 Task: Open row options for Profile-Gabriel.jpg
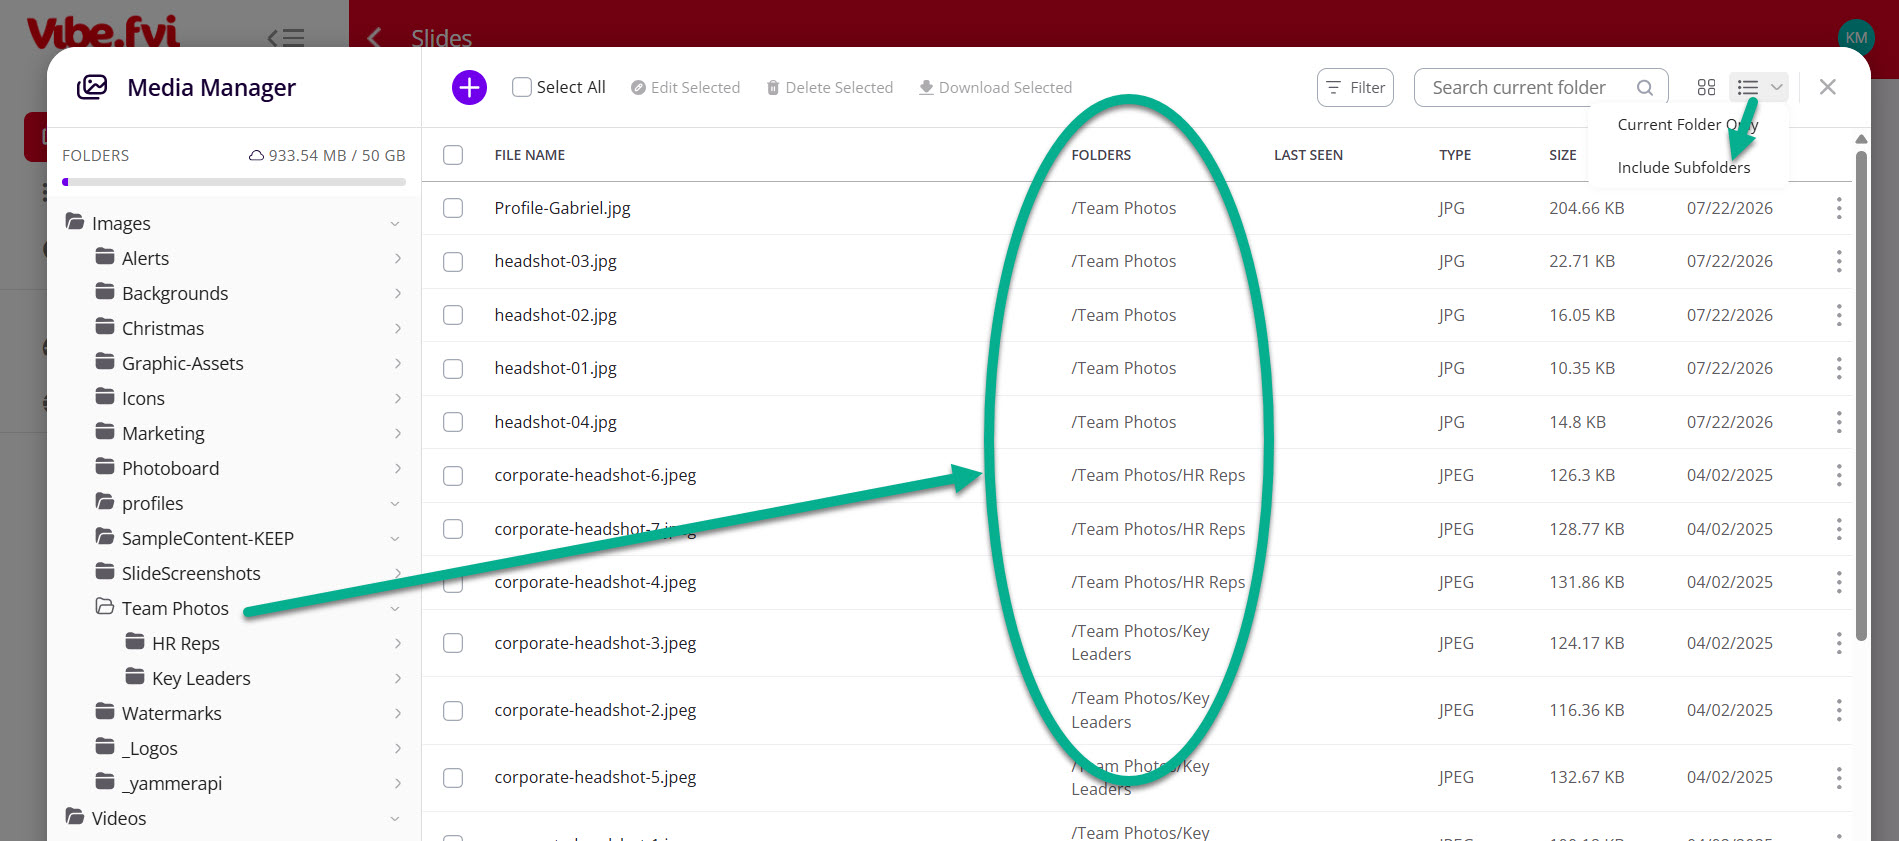(x=1838, y=208)
